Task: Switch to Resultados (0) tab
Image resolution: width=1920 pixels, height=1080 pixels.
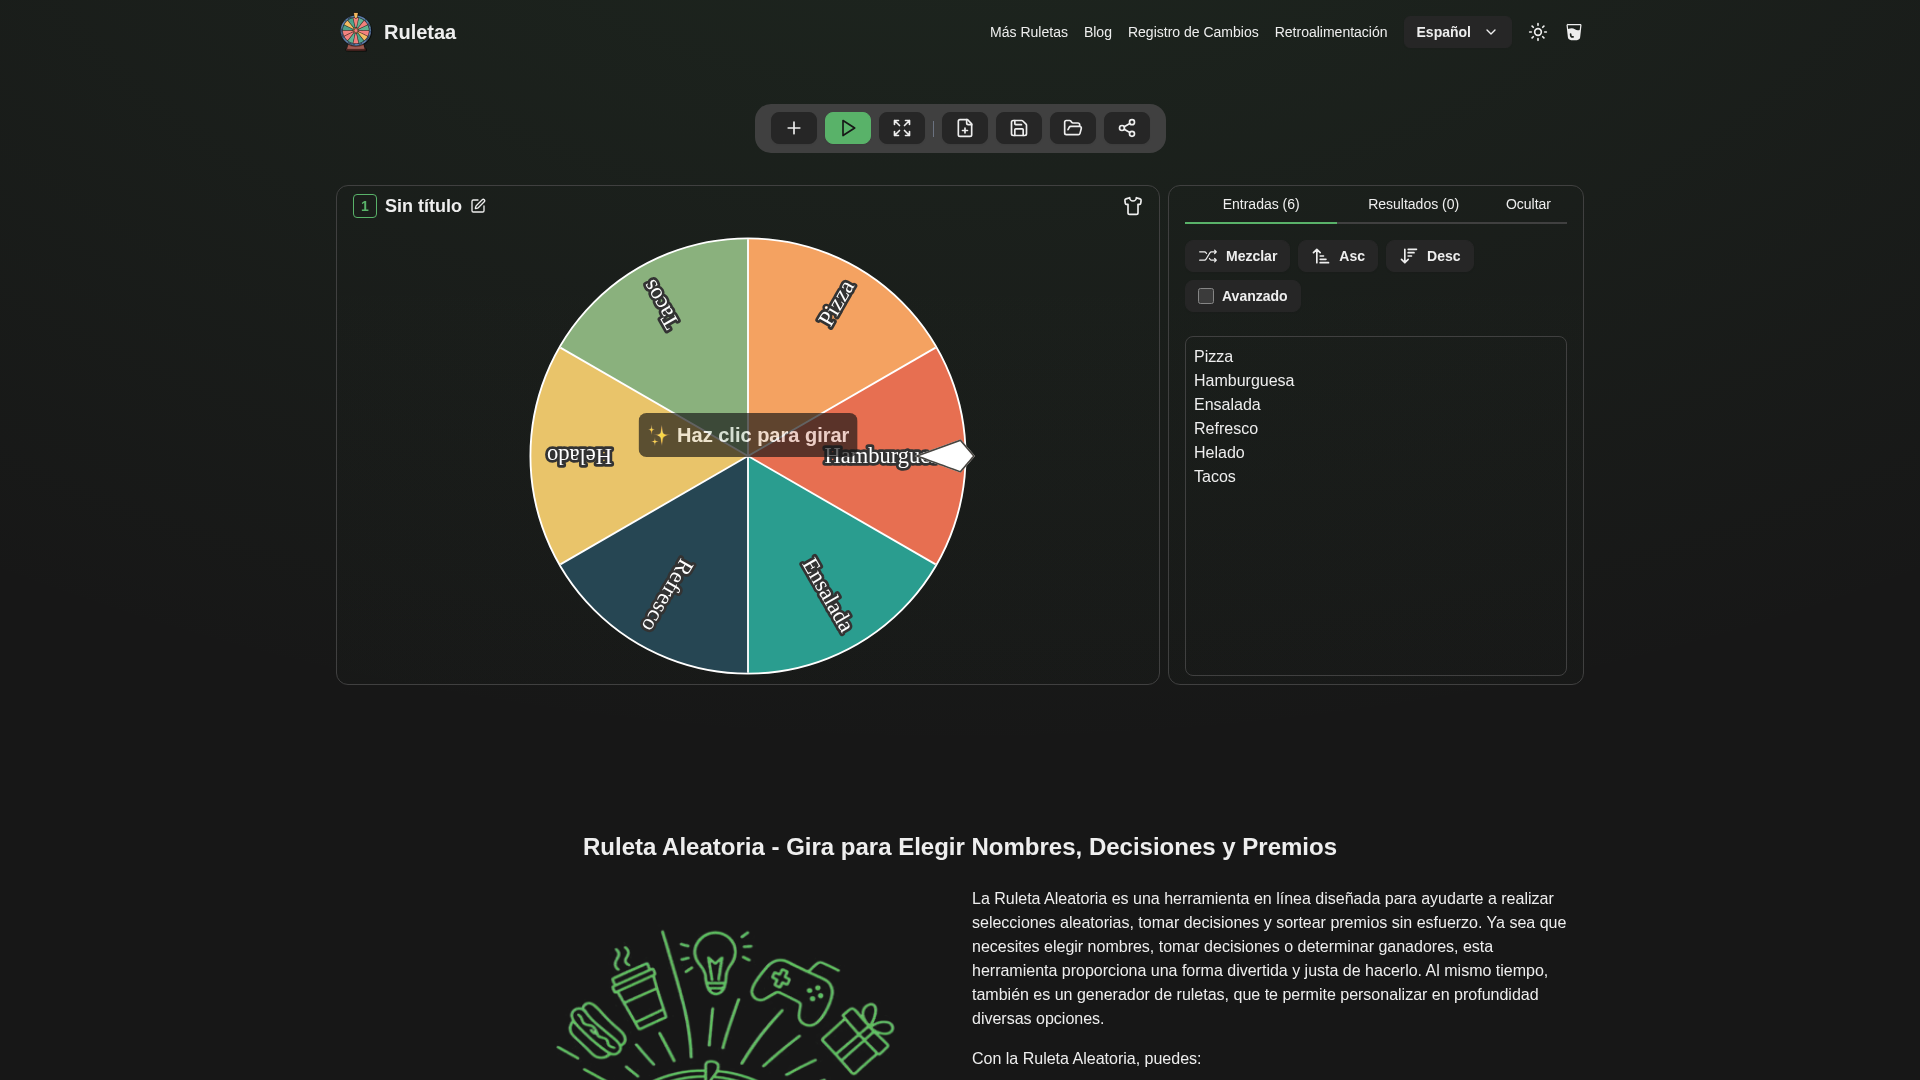Action: (1412, 204)
